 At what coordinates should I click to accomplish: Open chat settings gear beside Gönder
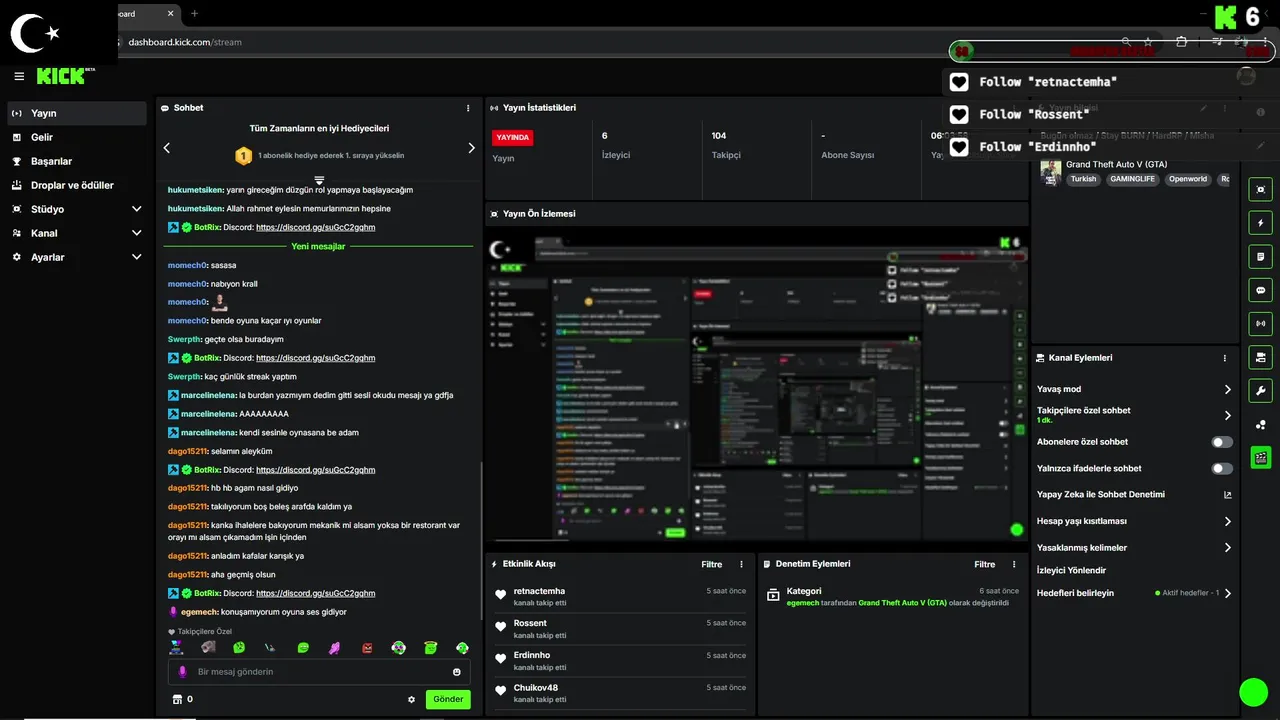coord(411,700)
